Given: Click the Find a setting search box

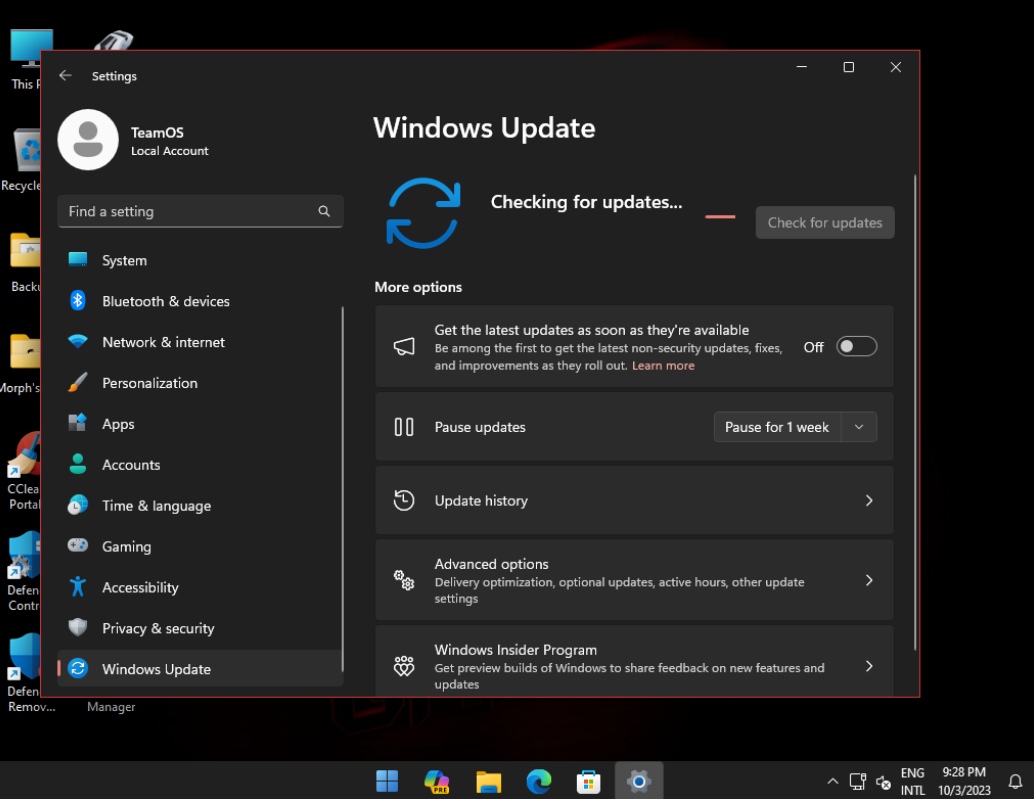Looking at the screenshot, I should (200, 211).
